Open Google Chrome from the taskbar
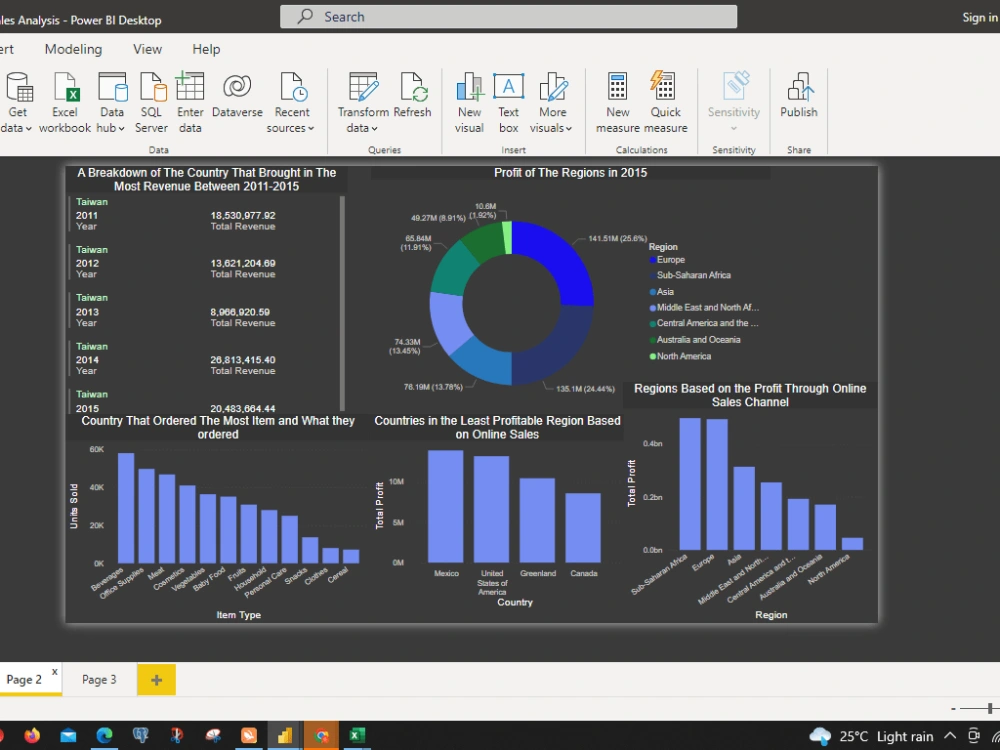The image size is (1000, 750). [x=321, y=736]
